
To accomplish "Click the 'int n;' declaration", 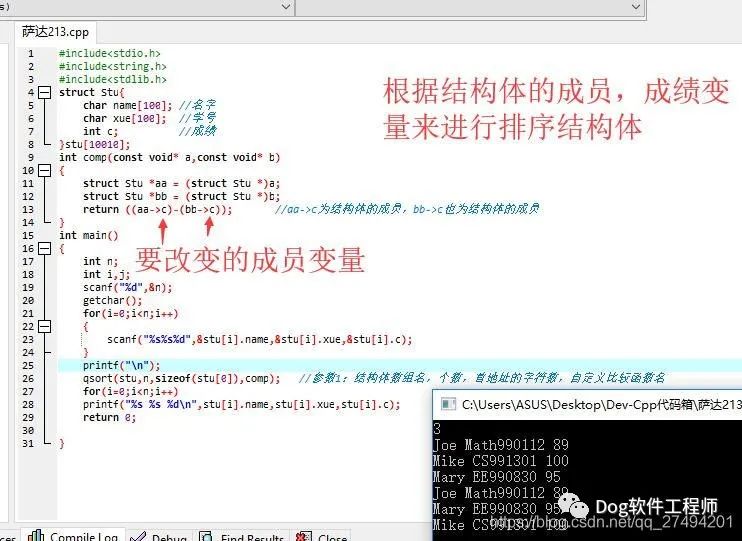I will (100, 262).
